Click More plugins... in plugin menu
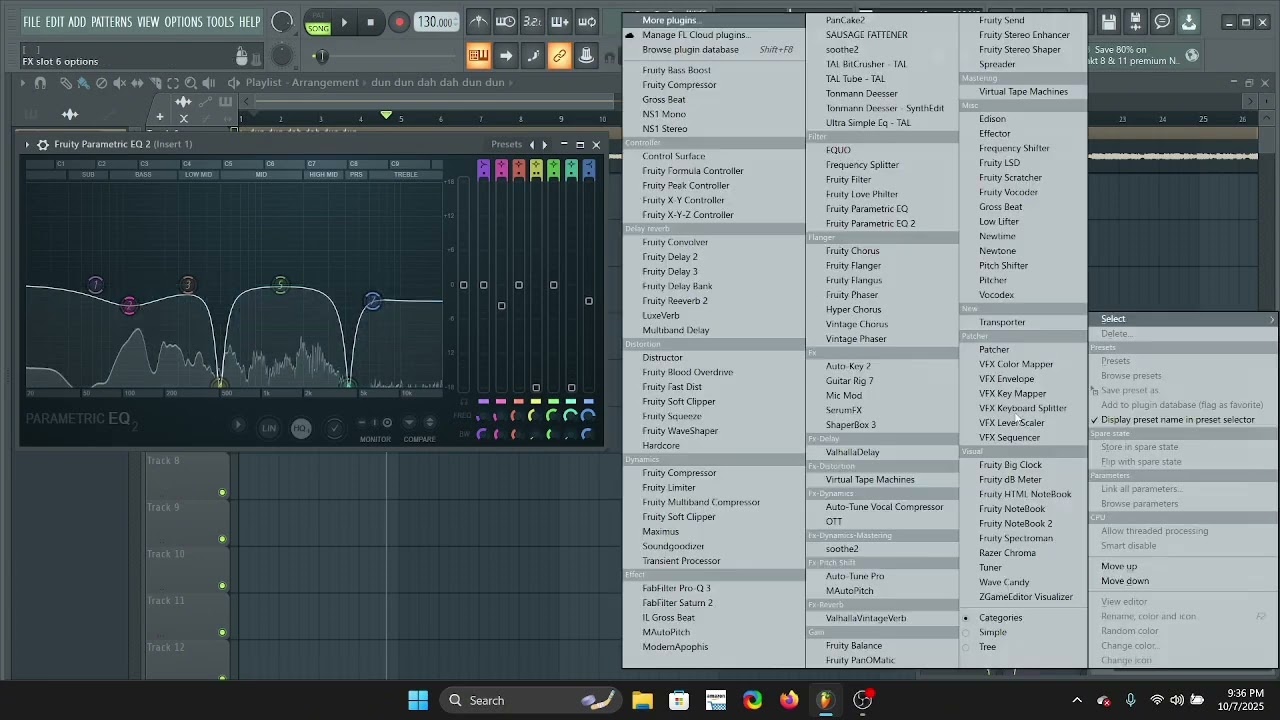Viewport: 1280px width, 720px height. click(670, 20)
